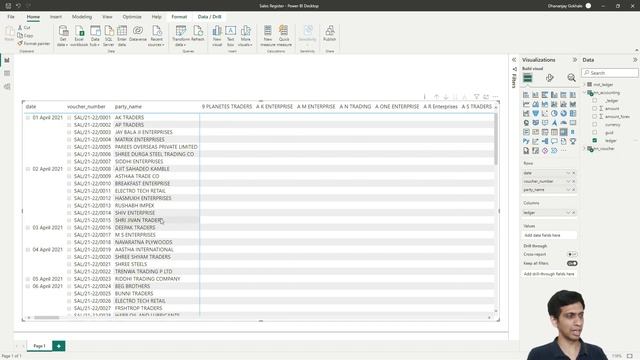Open the File menu

11,17
